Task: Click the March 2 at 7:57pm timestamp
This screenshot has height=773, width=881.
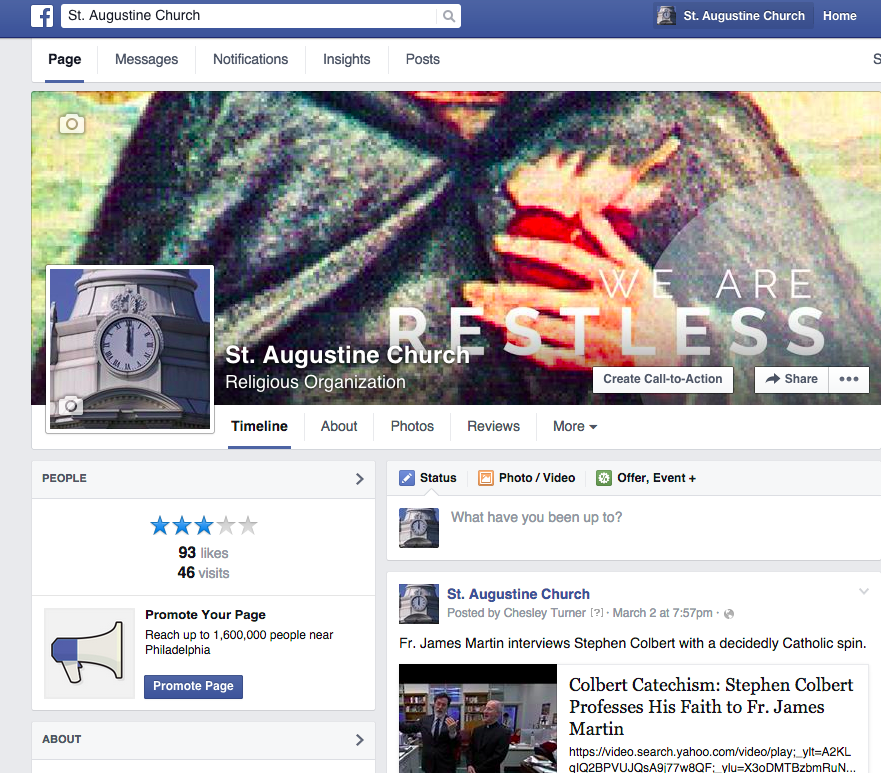Action: click(662, 613)
